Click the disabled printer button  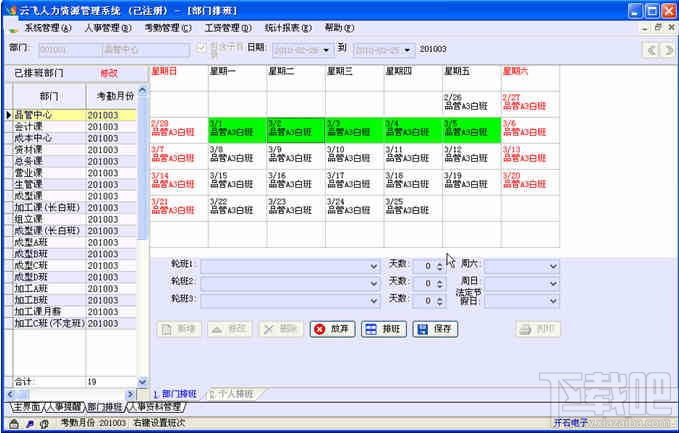click(538, 330)
